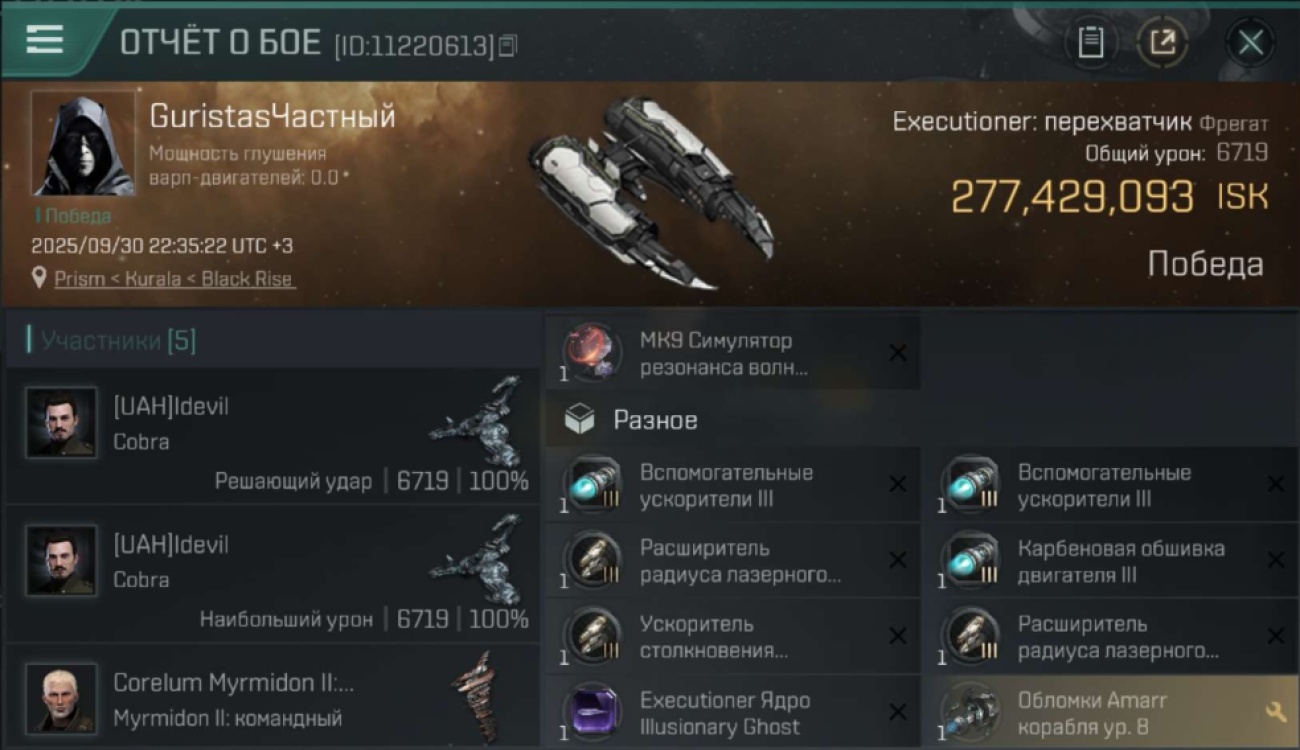Select [UAH]Idevil Решающий удар participant row

click(273, 436)
